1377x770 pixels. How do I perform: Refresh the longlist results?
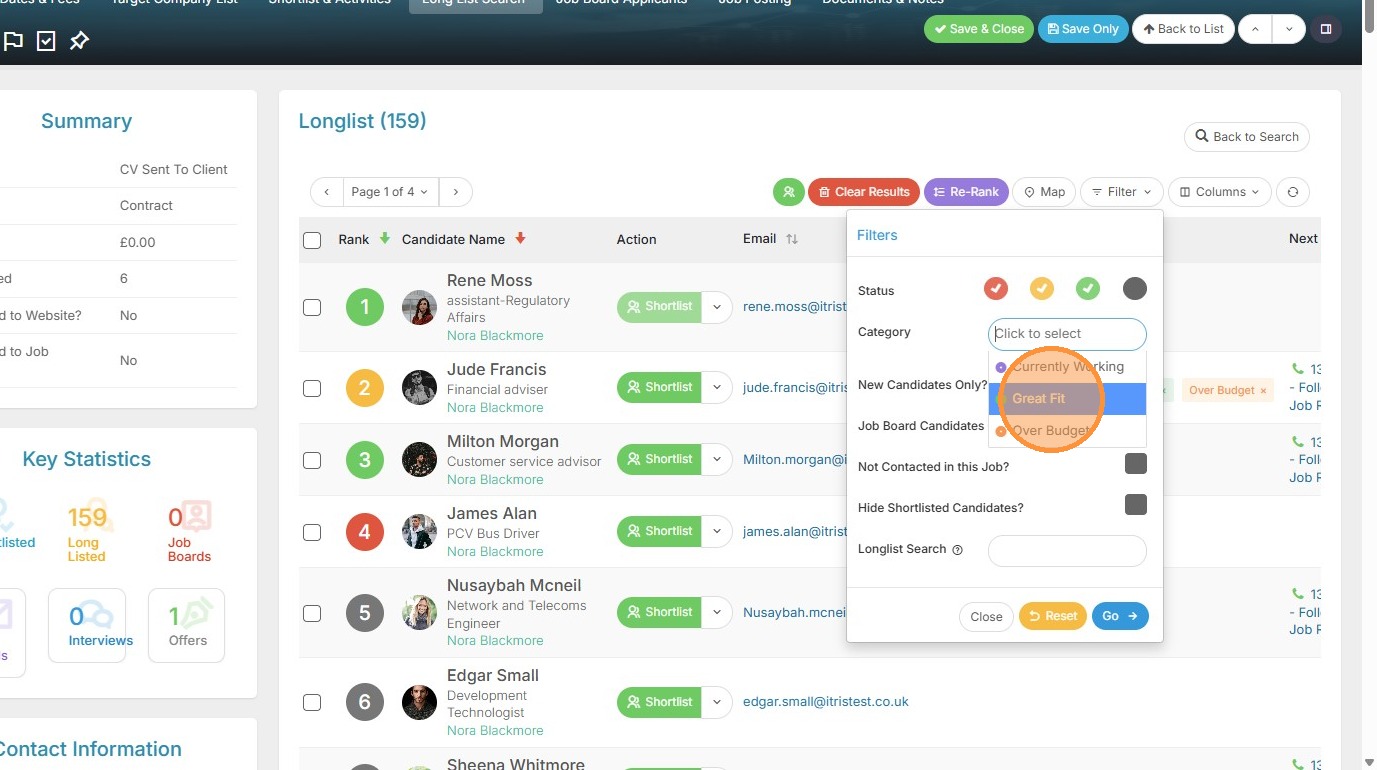pyautogui.click(x=1293, y=192)
